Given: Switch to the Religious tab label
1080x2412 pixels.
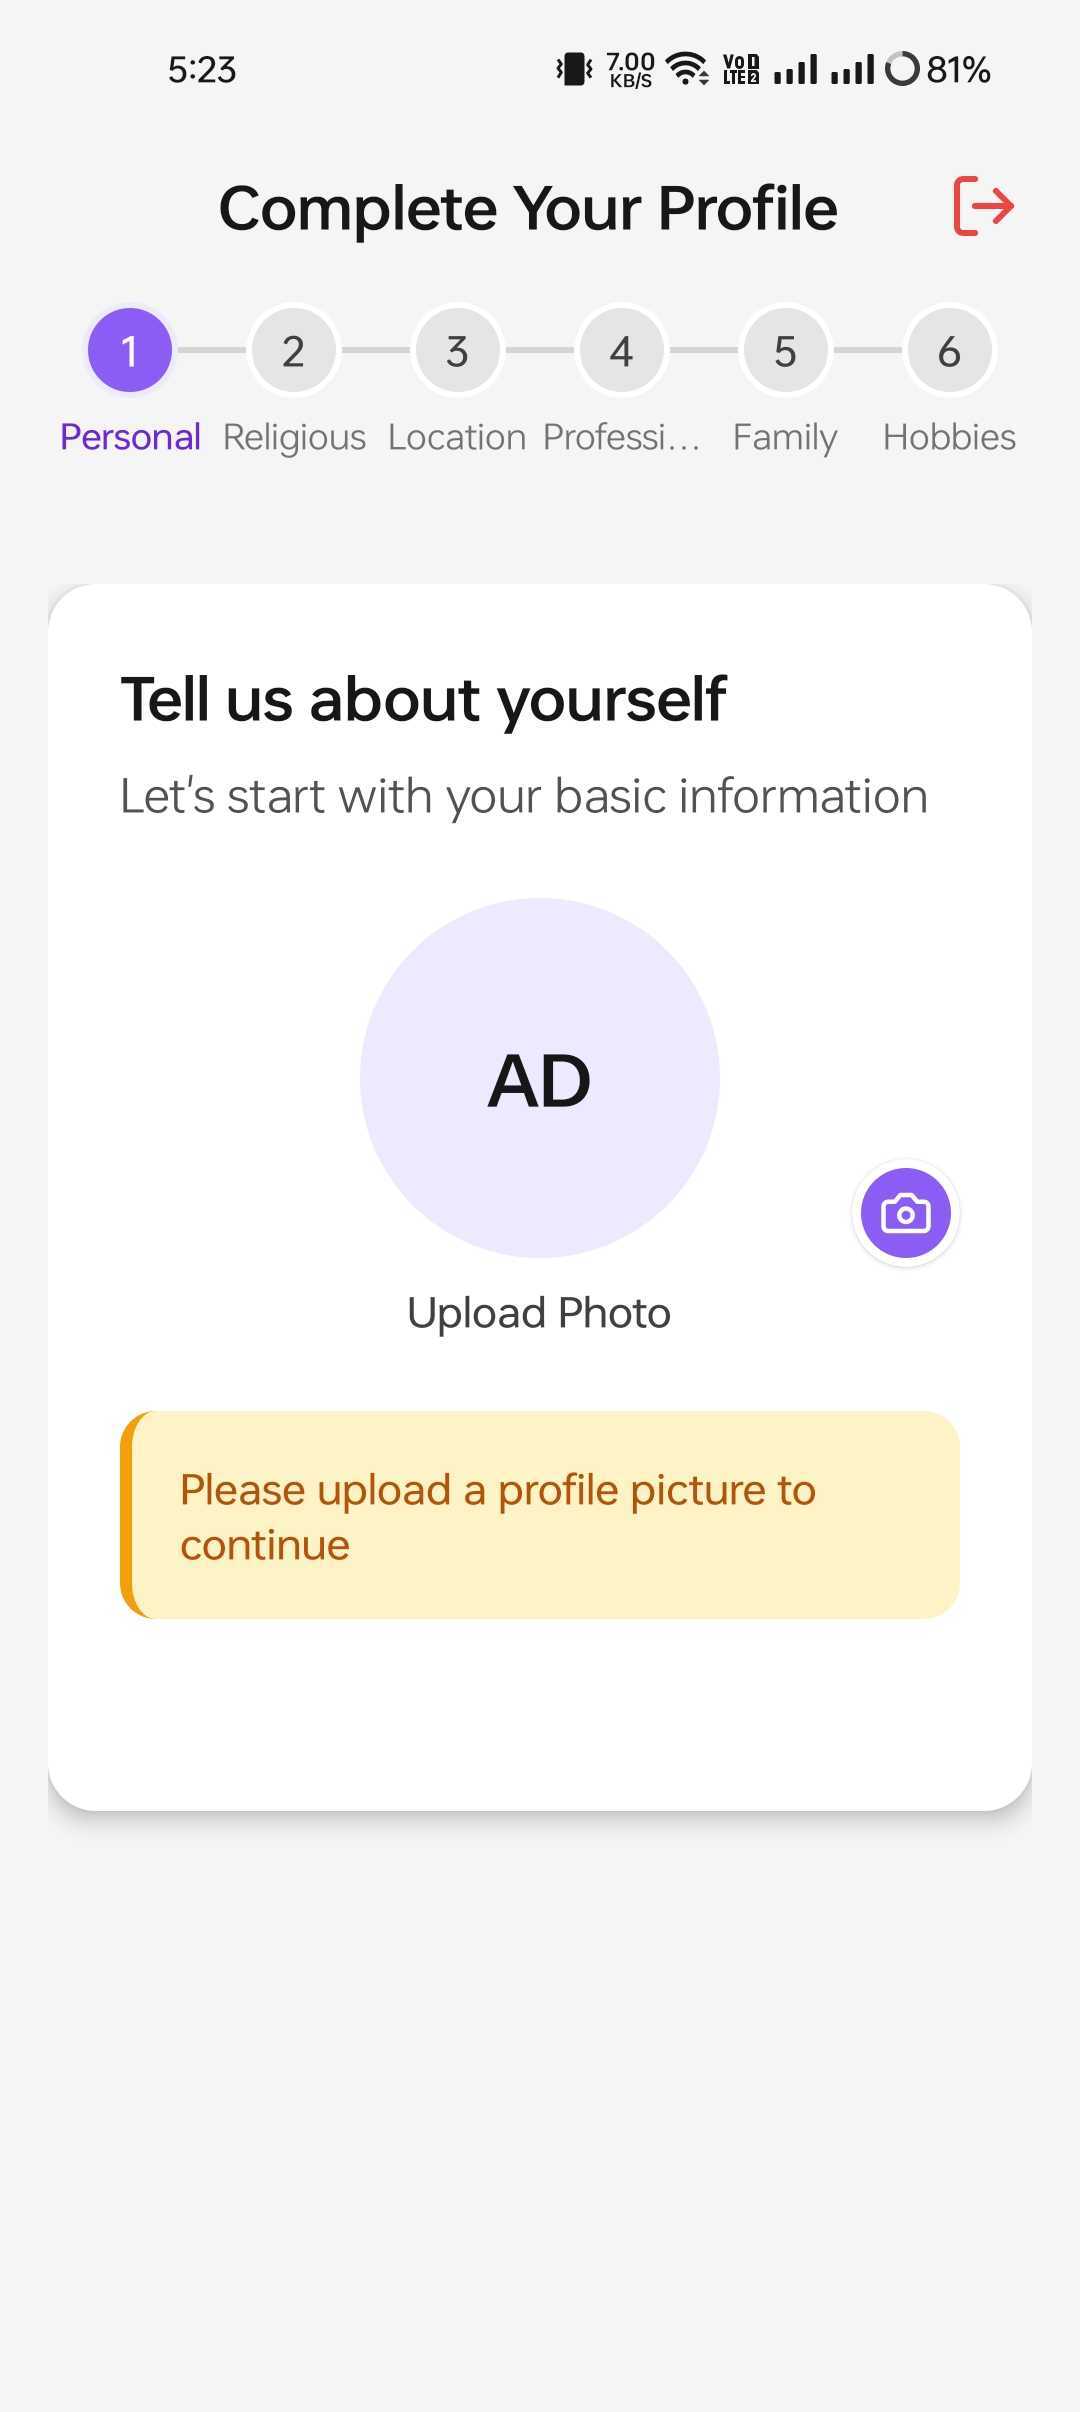Looking at the screenshot, I should click(x=294, y=437).
